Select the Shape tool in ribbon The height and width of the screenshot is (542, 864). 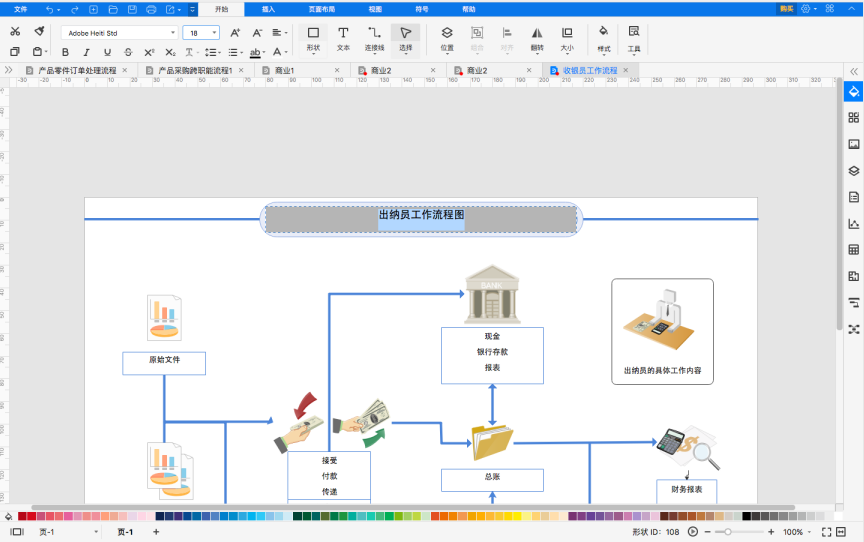[313, 40]
